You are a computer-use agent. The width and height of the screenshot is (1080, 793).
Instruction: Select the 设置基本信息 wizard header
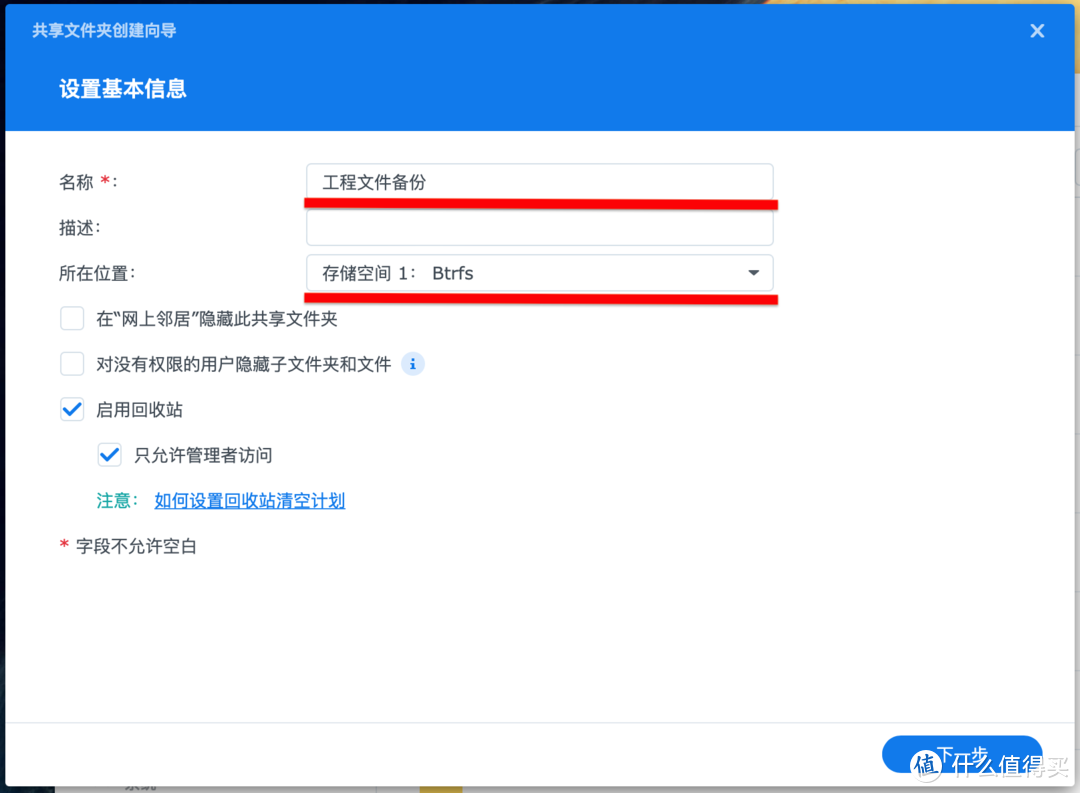tap(123, 89)
